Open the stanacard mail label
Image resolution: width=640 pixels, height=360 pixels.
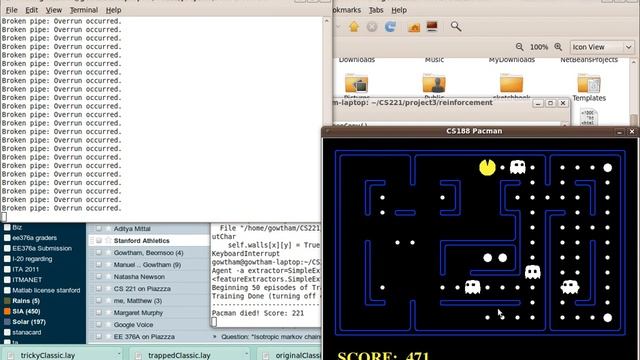(x=27, y=332)
